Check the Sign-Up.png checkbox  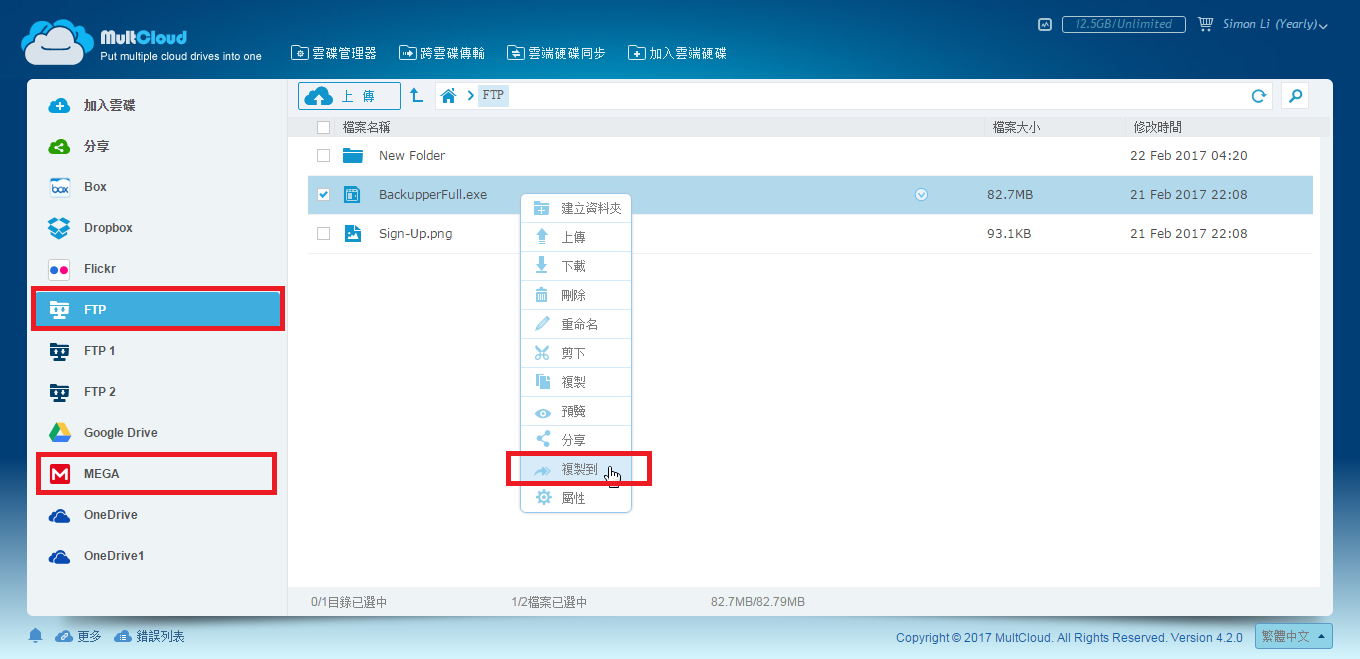point(323,234)
